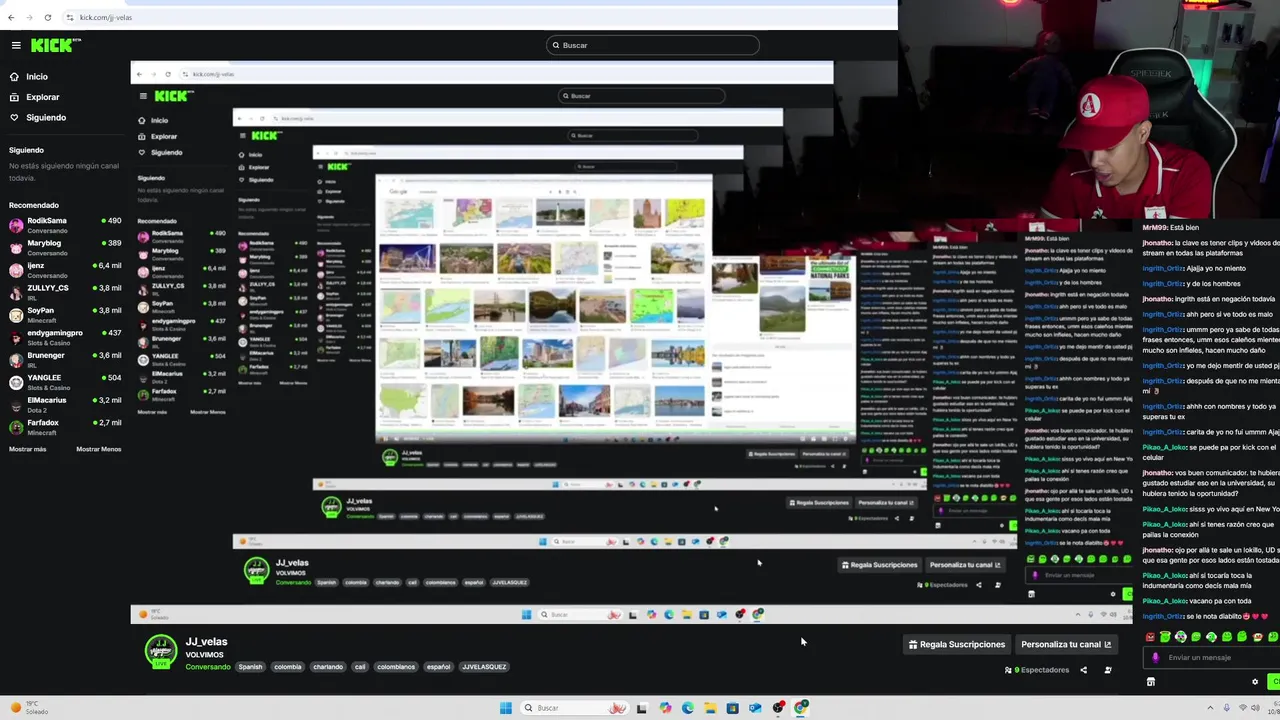Open Siguiendo in the outermost sidebar
The height and width of the screenshot is (720, 1280).
pos(37,118)
